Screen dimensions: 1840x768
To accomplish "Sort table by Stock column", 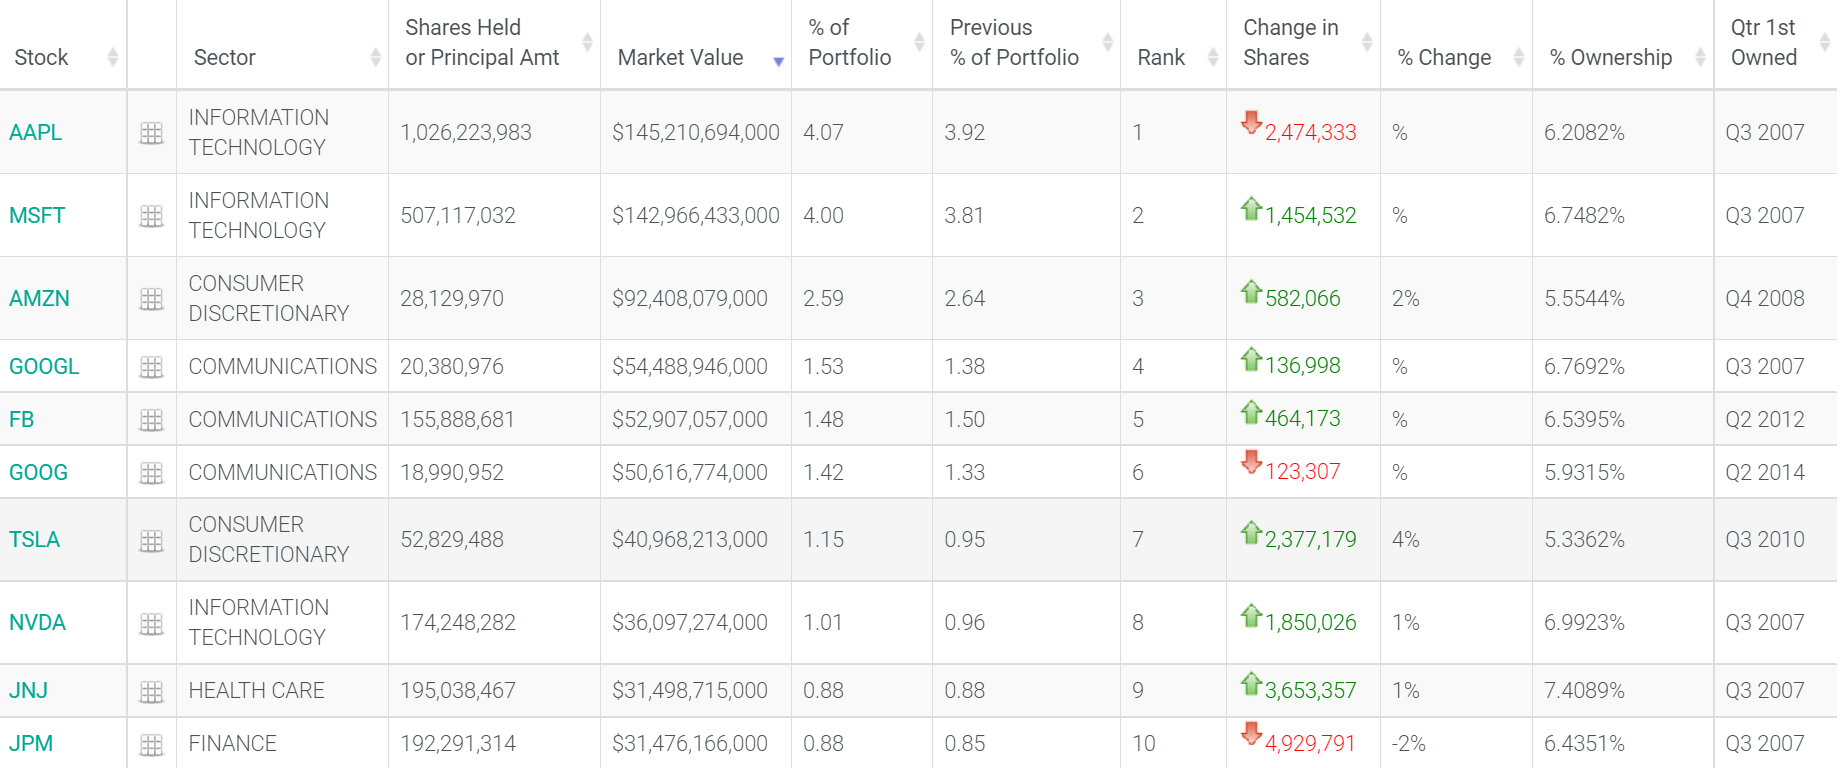I will pyautogui.click(x=63, y=45).
